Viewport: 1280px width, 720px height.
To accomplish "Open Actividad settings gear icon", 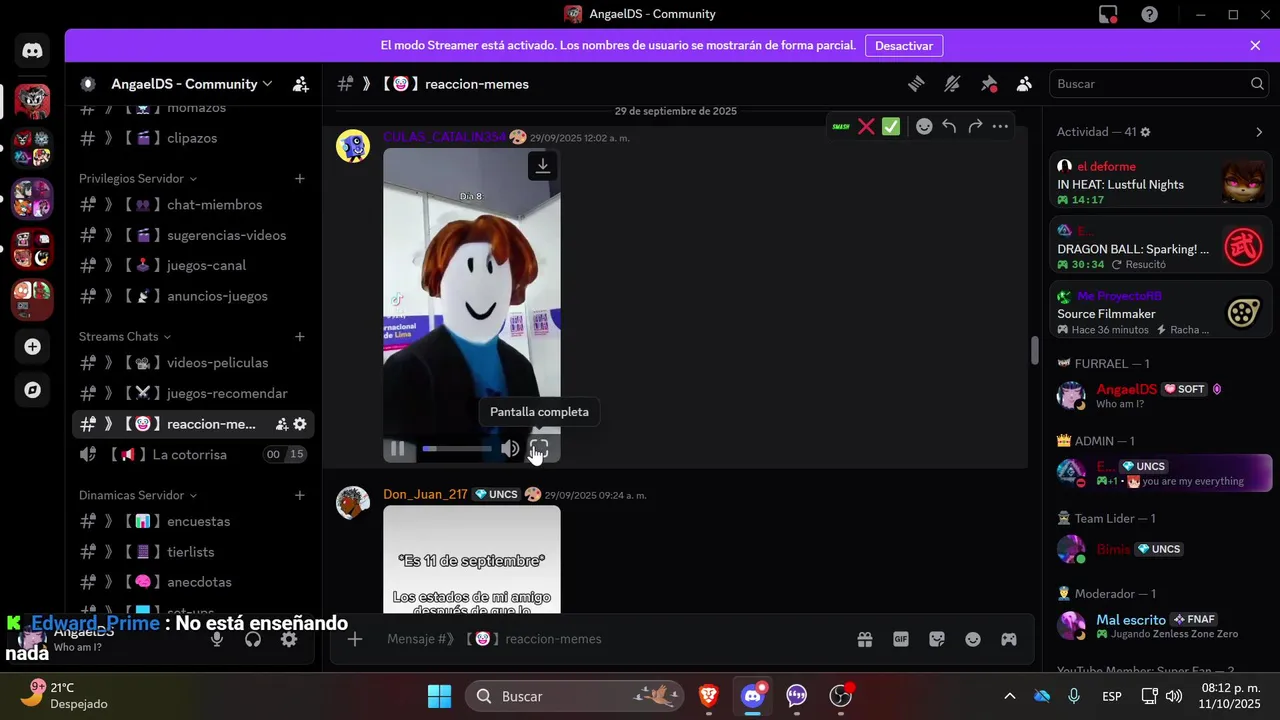I will pyautogui.click(x=1146, y=132).
